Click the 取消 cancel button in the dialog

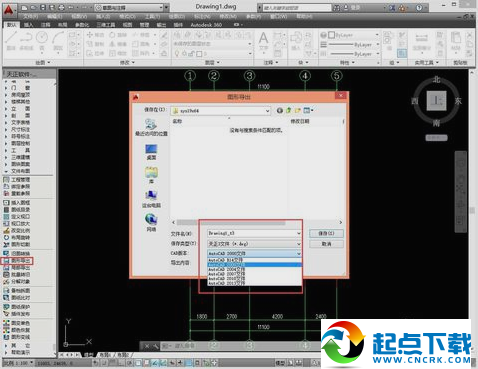coord(326,244)
